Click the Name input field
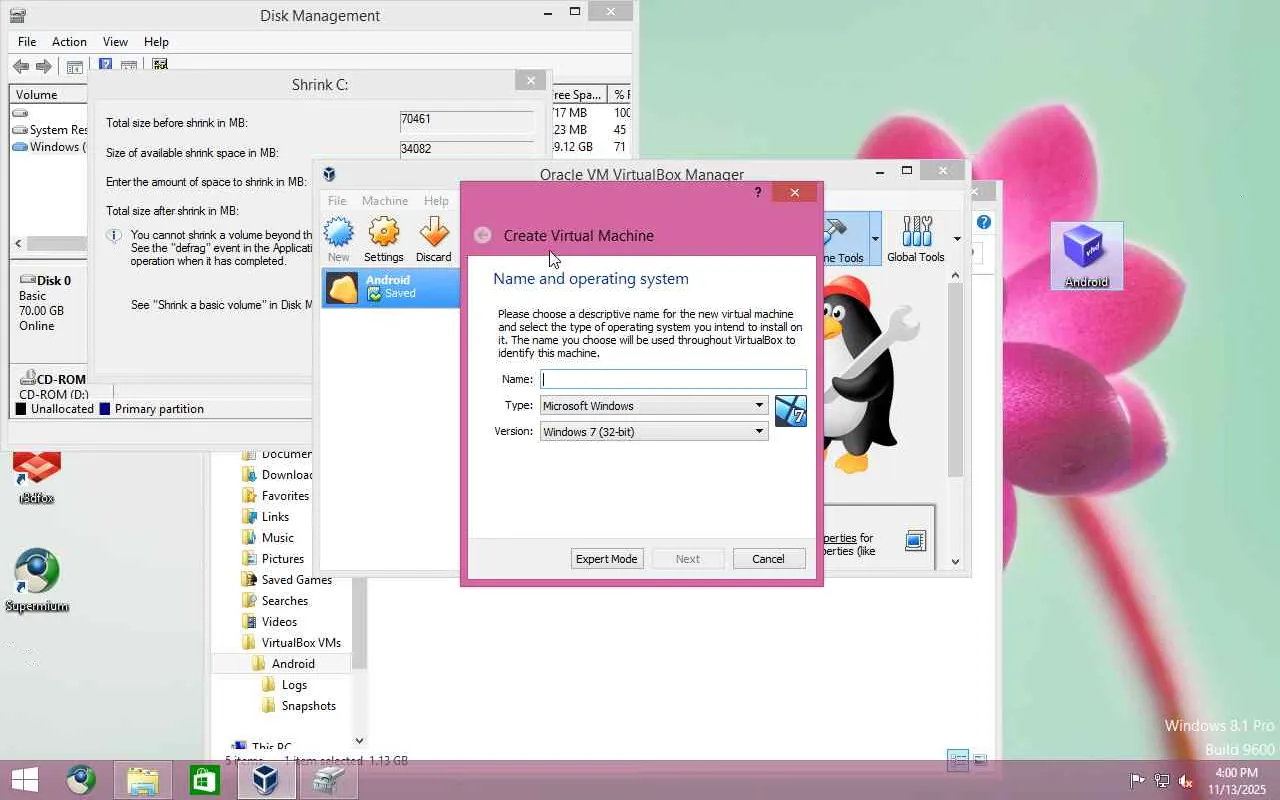Image resolution: width=1280 pixels, height=800 pixels. [673, 379]
